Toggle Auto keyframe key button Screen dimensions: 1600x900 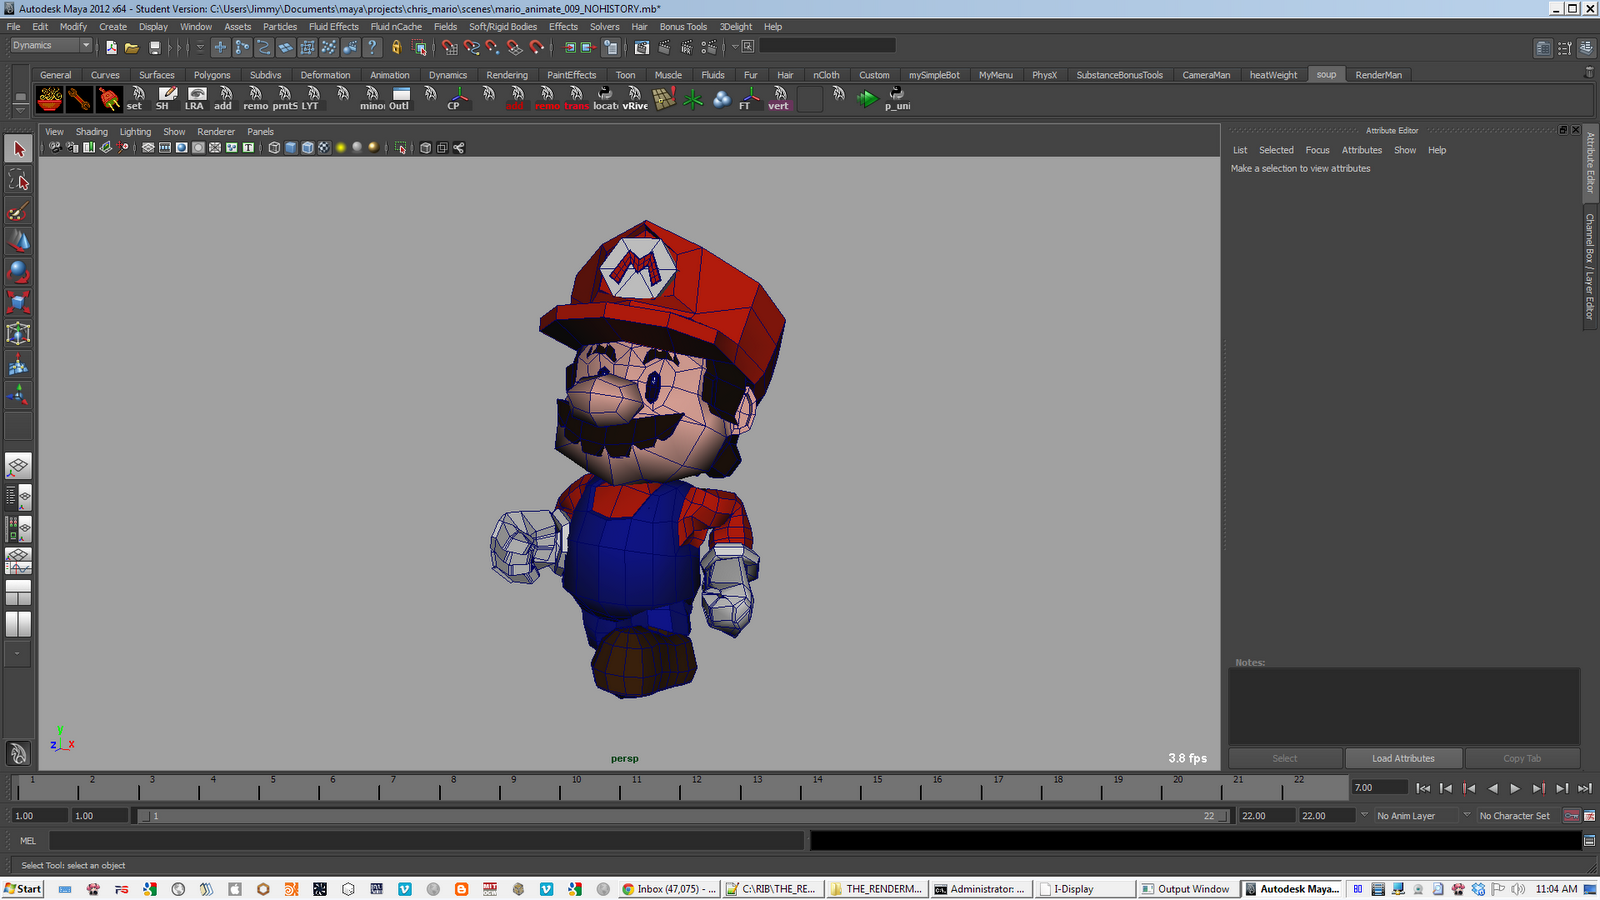[x=1571, y=816]
